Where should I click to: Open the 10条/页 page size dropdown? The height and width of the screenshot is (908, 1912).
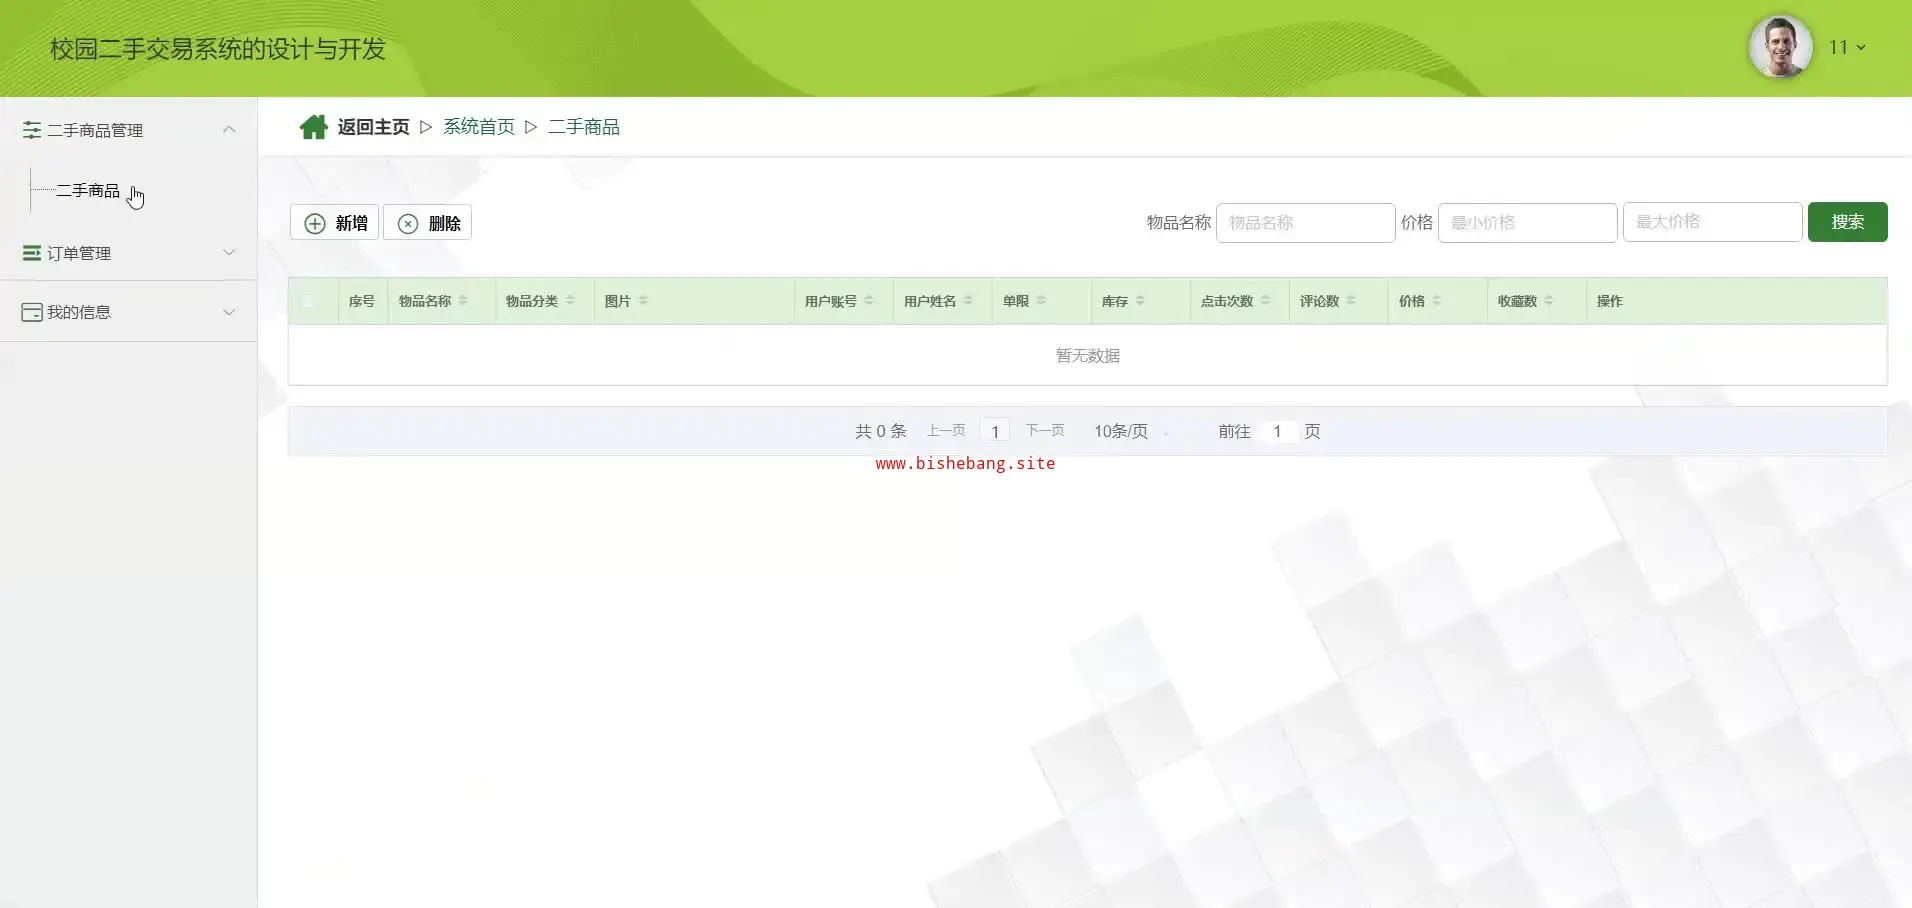[x=1132, y=431]
